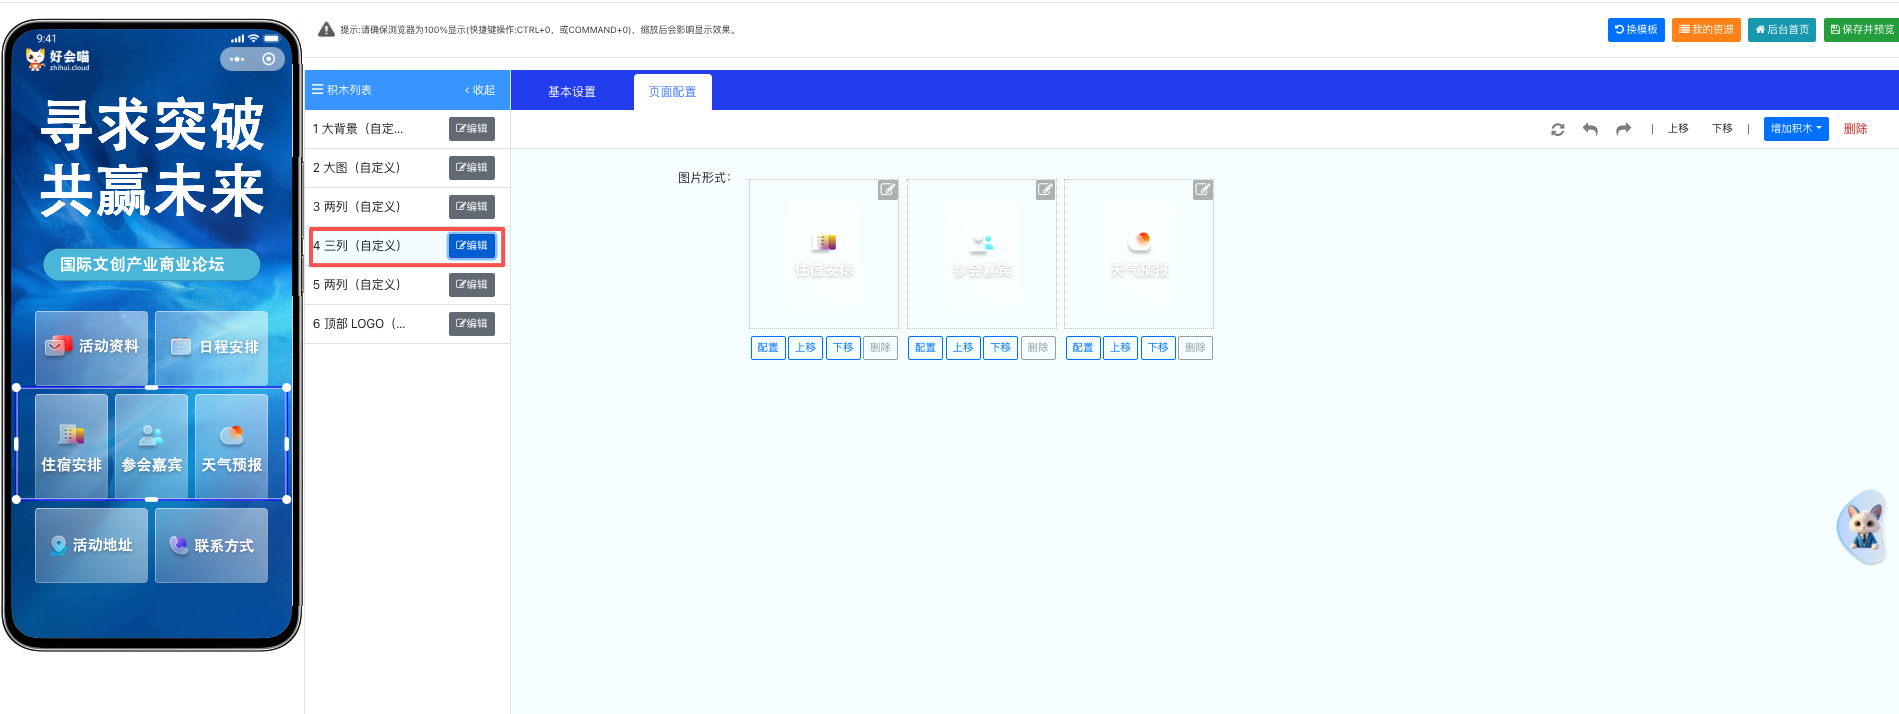Switch to the 基本设置 tab

571,92
